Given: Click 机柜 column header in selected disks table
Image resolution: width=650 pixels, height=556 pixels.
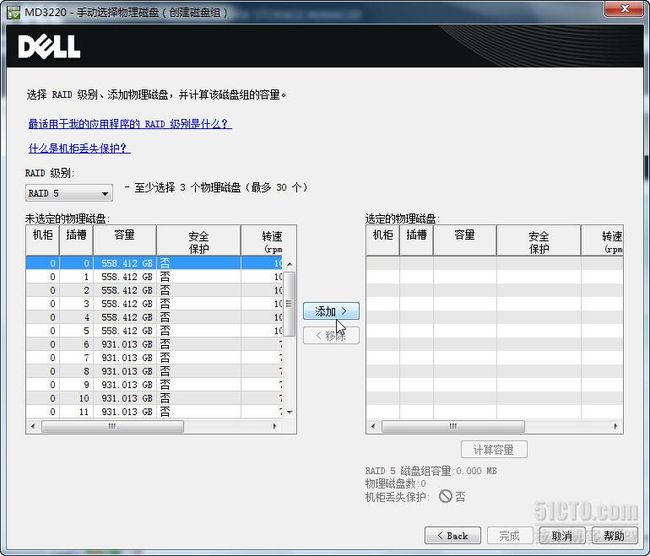Looking at the screenshot, I should point(383,240).
